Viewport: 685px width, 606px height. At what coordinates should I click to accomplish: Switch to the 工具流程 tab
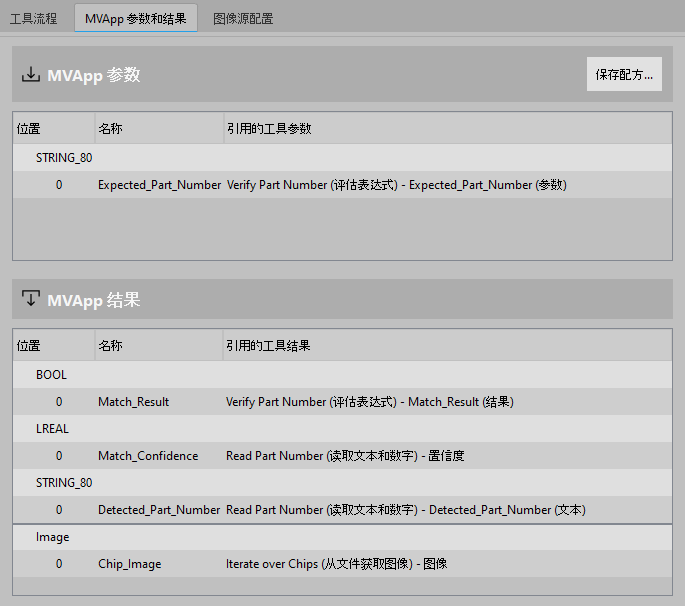[33, 18]
